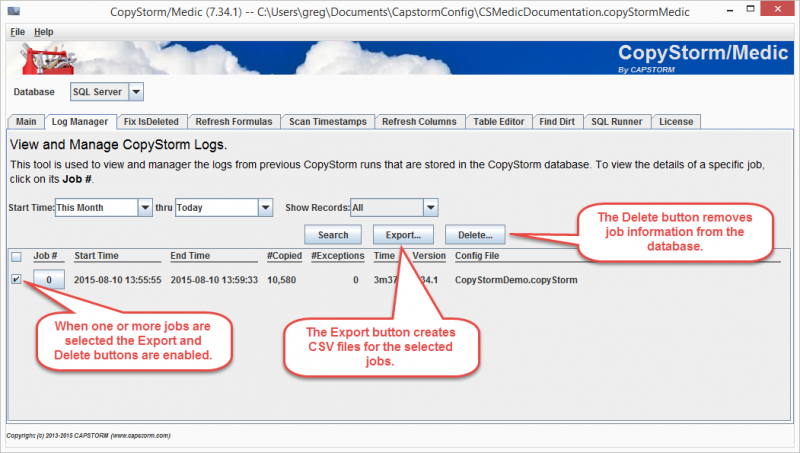The image size is (800, 453).
Task: Click the start time 2015-08-10 13:55:55 cell
Action: click(117, 280)
